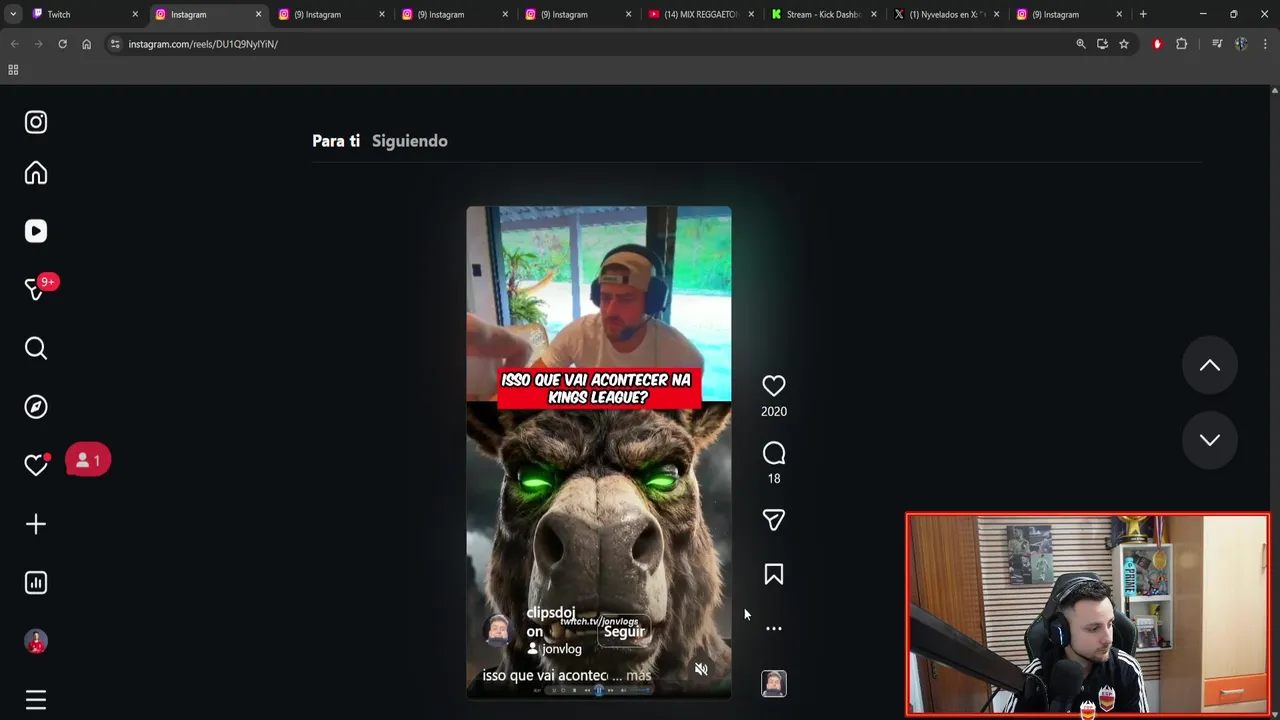1280x720 pixels.
Task: Close the Twitch tab
Action: [135, 14]
